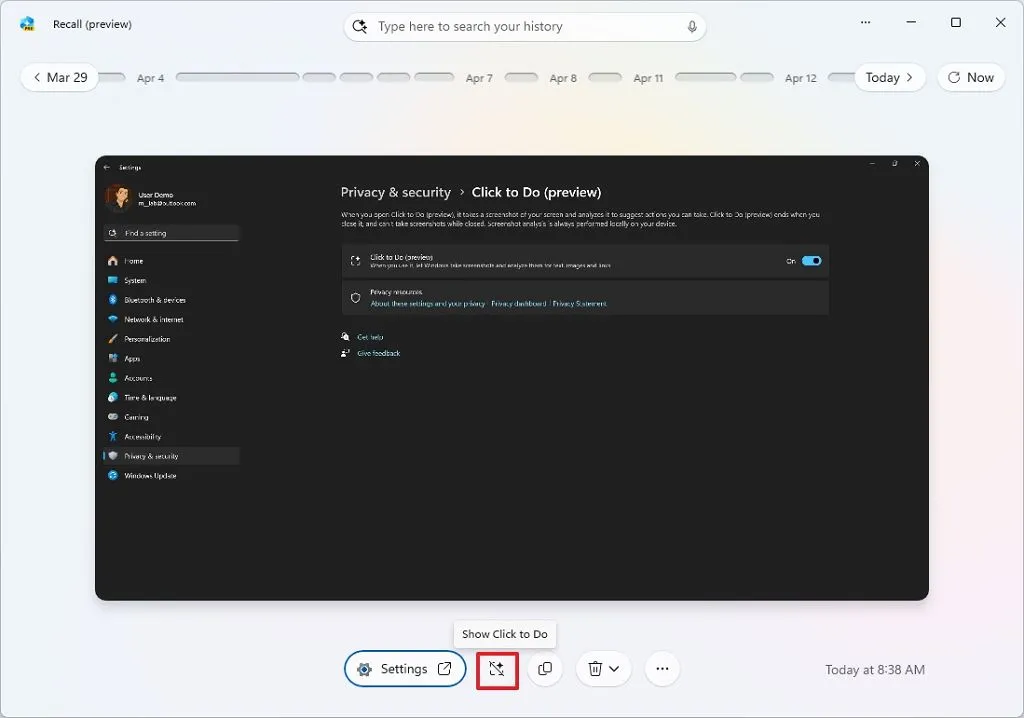Click the trash delete icon

point(595,669)
